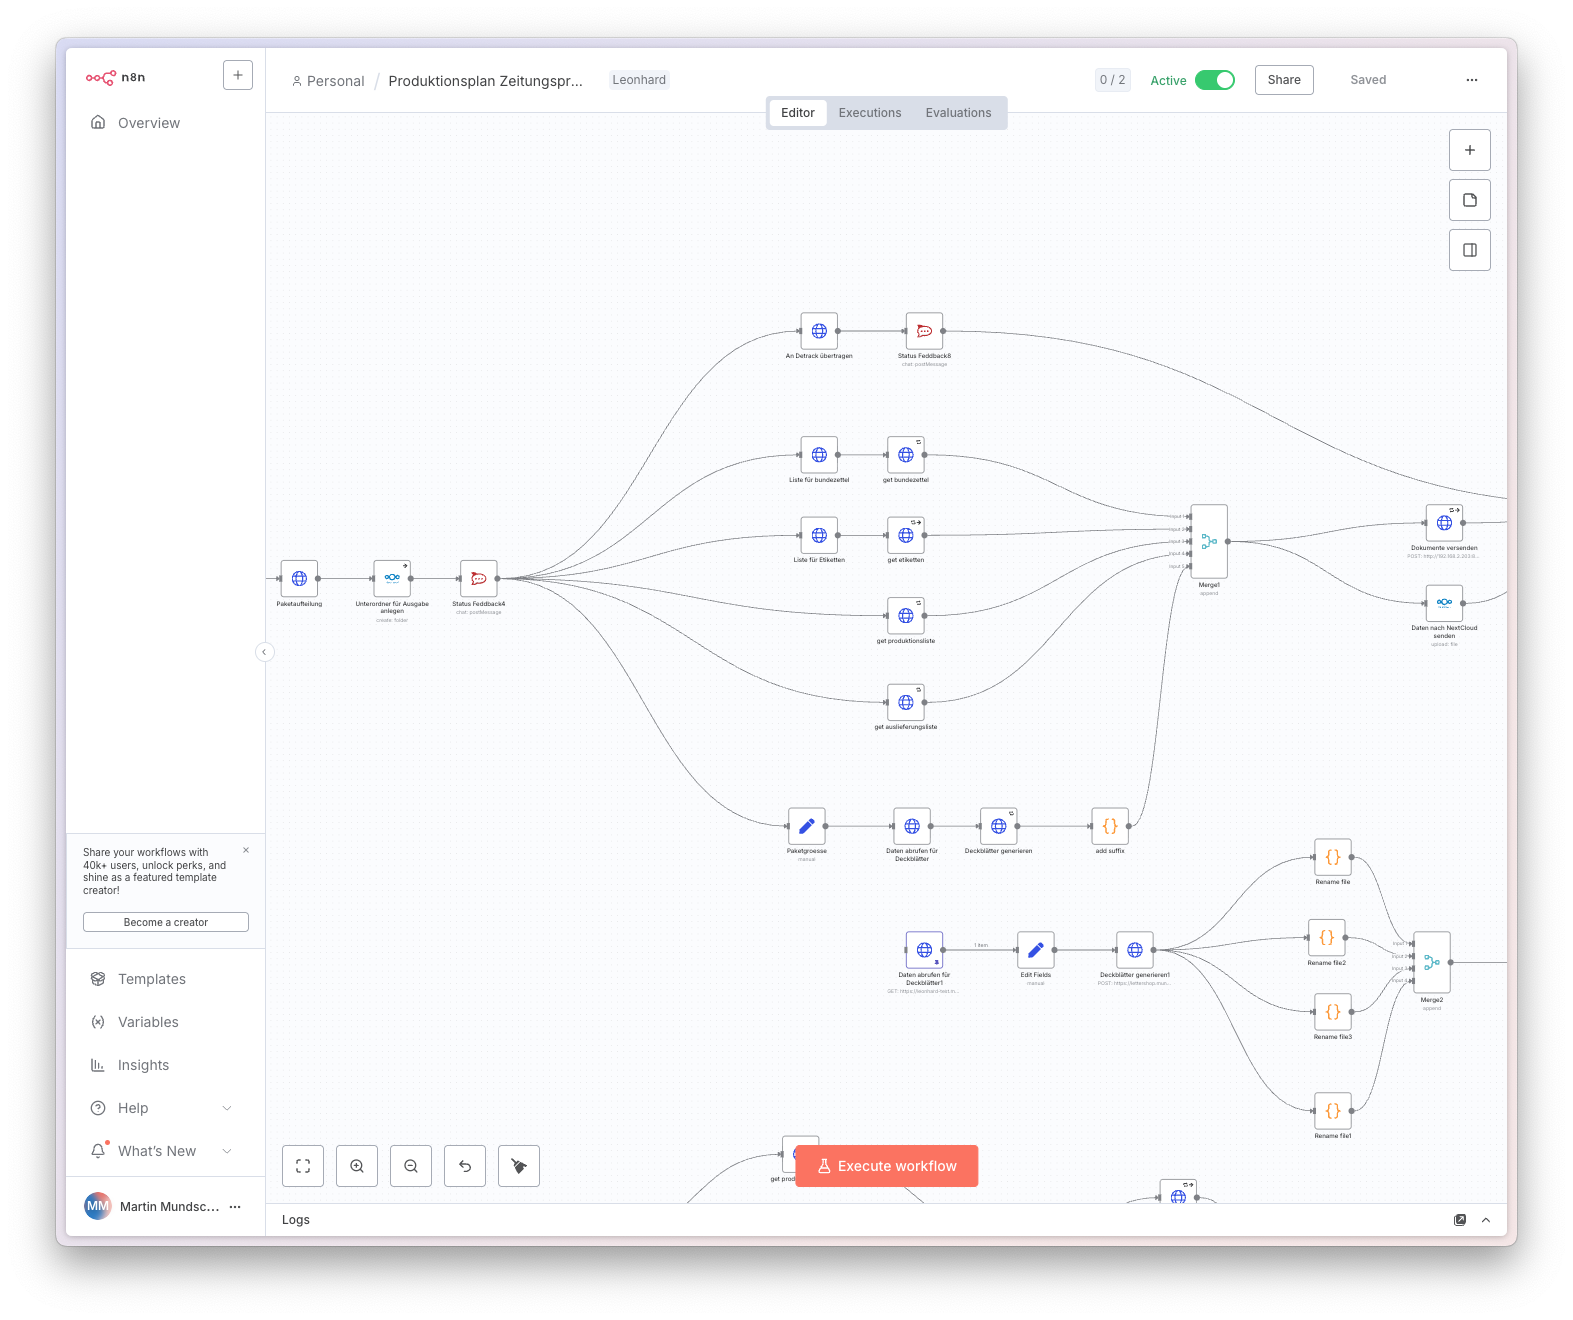Expand the Logs panel chevron

tap(1486, 1220)
